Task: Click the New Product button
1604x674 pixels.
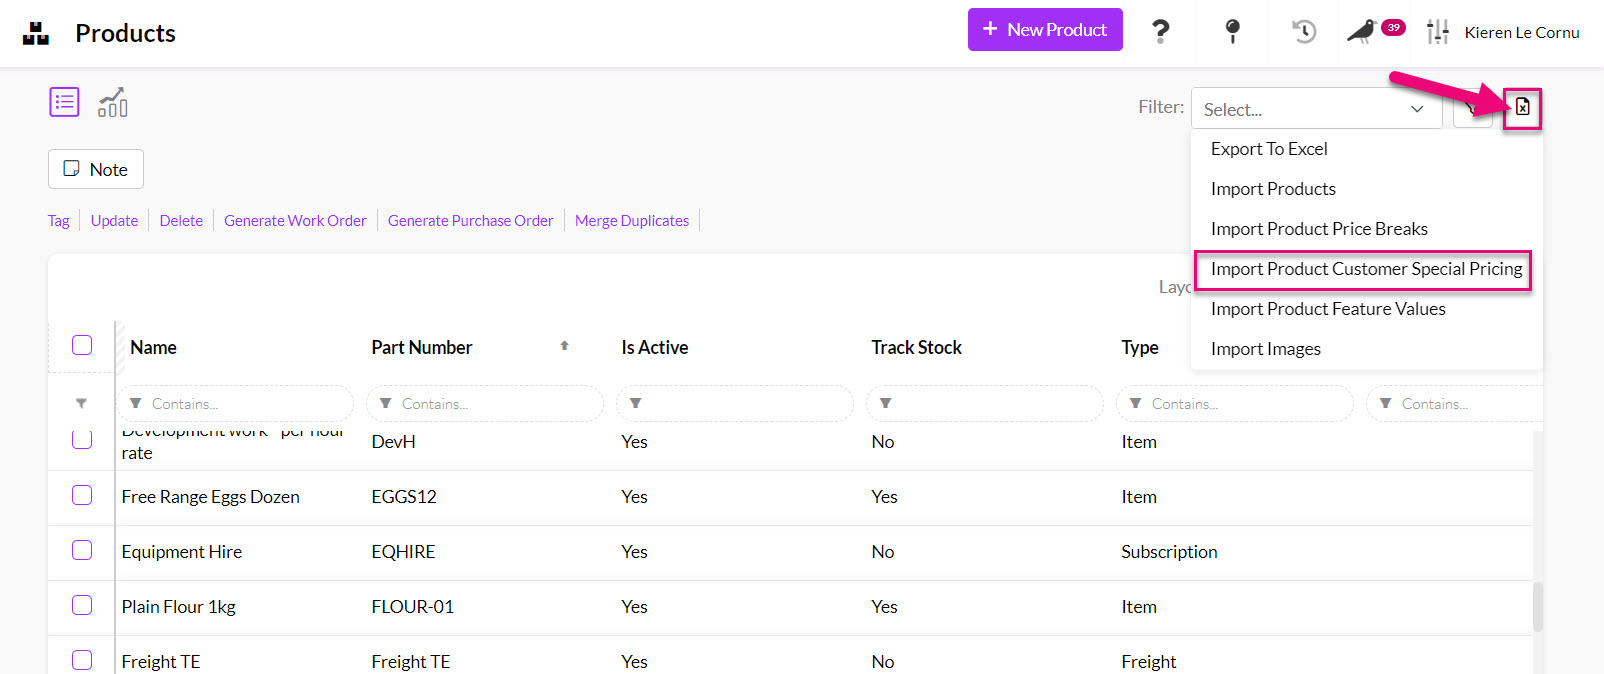Action: (x=1044, y=30)
